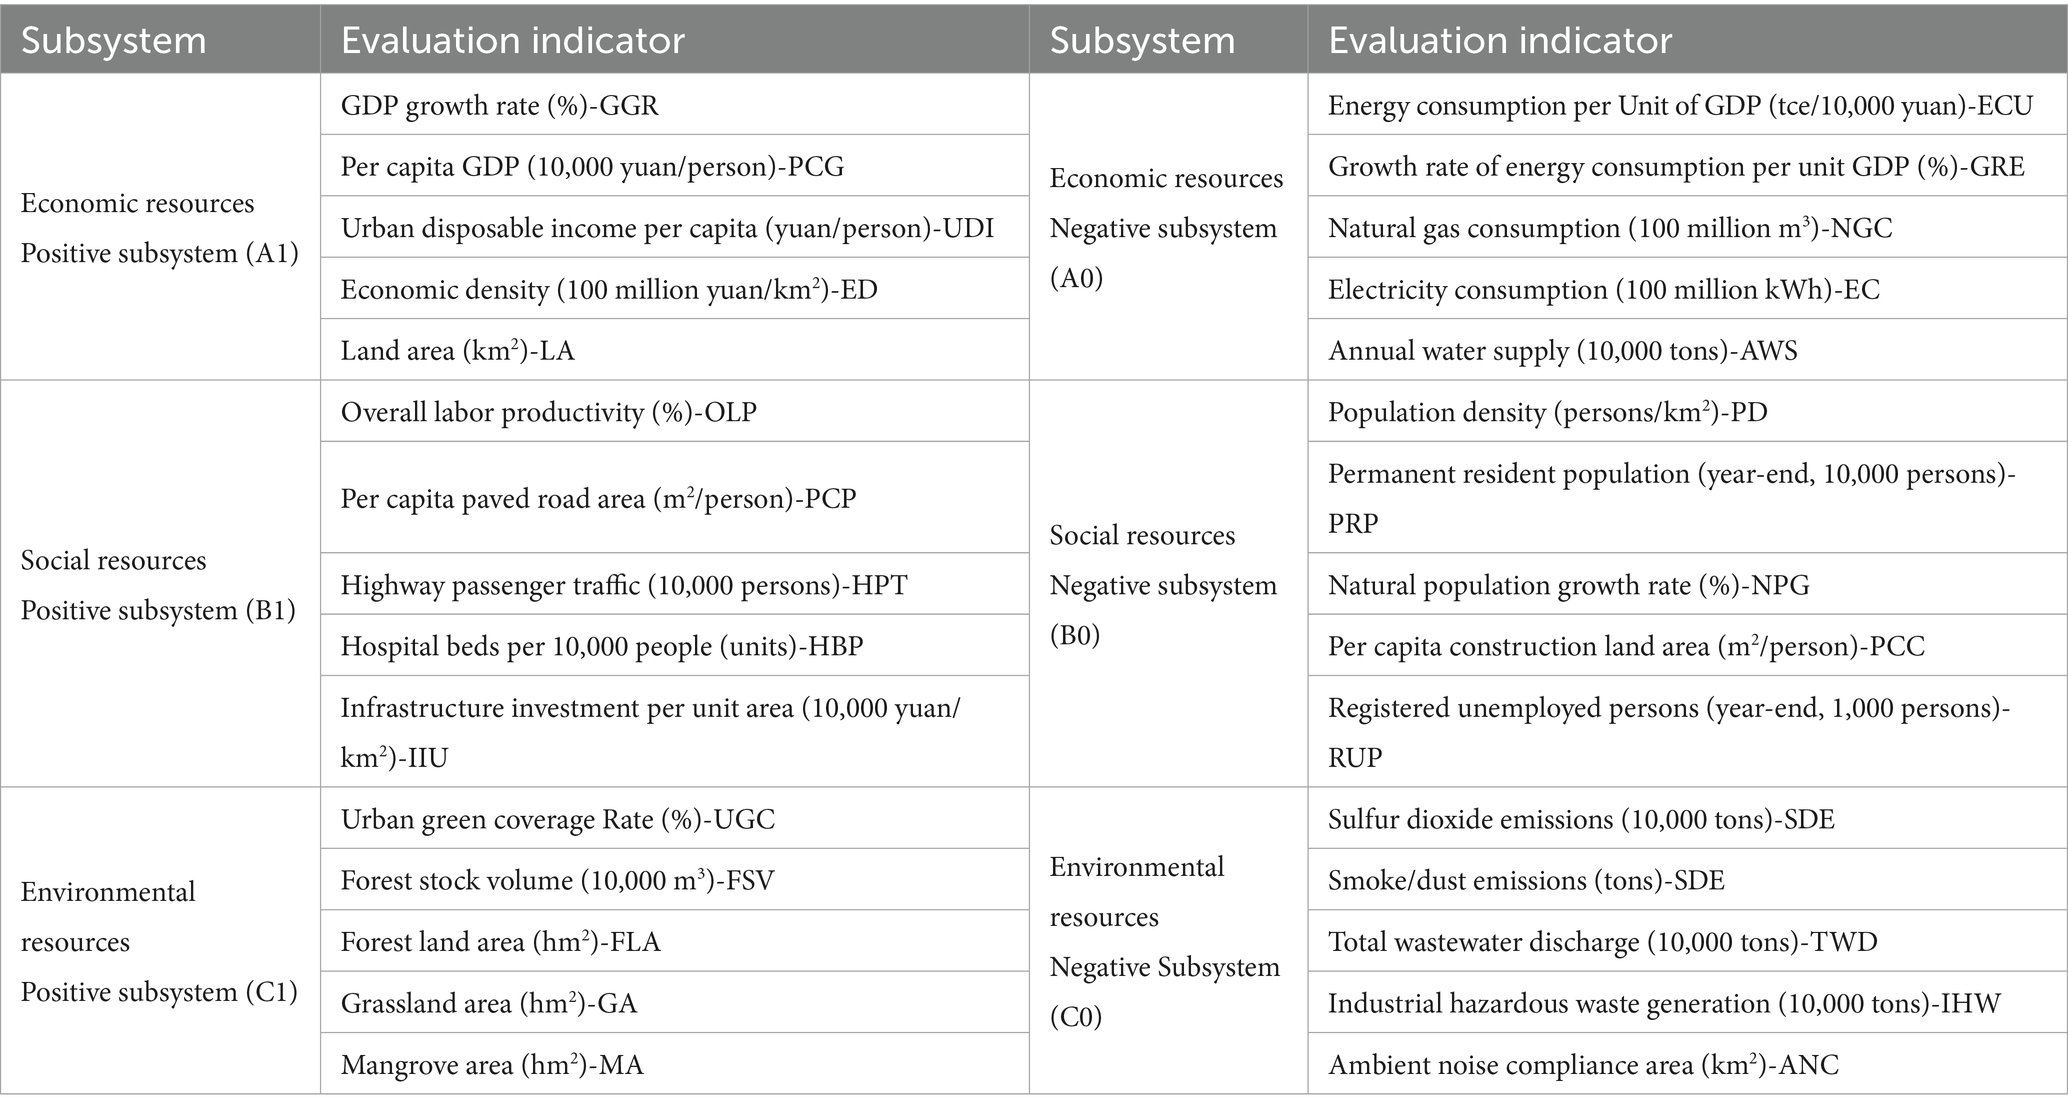Viewport: 2068px width, 1112px height.
Task: Click Overall labor productivity OLP cell
Action: 675,412
